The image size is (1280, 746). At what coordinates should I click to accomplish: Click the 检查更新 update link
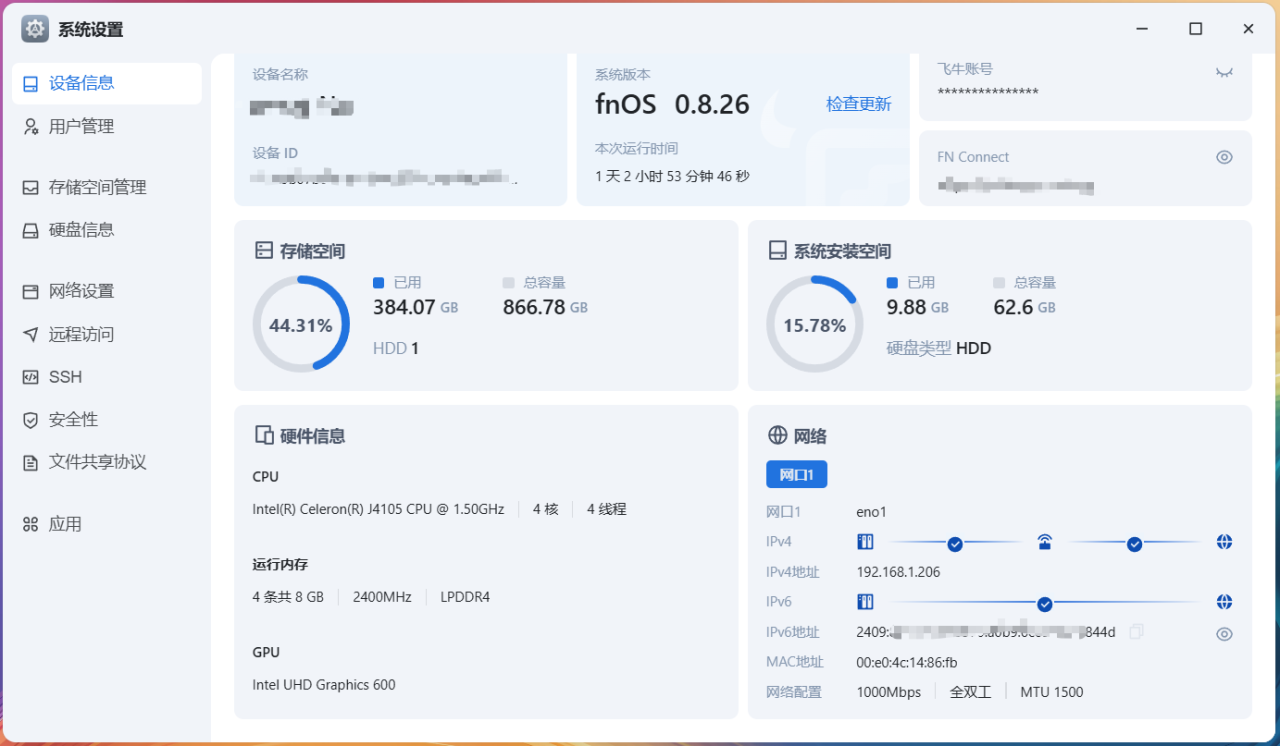pyautogui.click(x=858, y=104)
